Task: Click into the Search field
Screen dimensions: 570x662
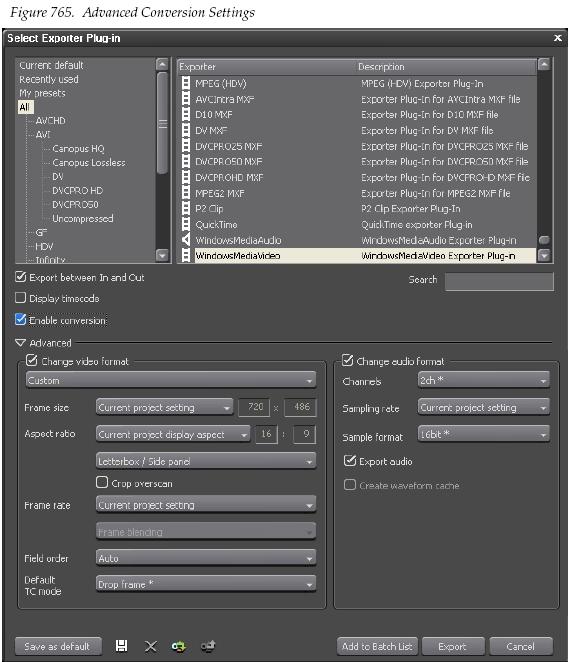Action: tap(499, 281)
